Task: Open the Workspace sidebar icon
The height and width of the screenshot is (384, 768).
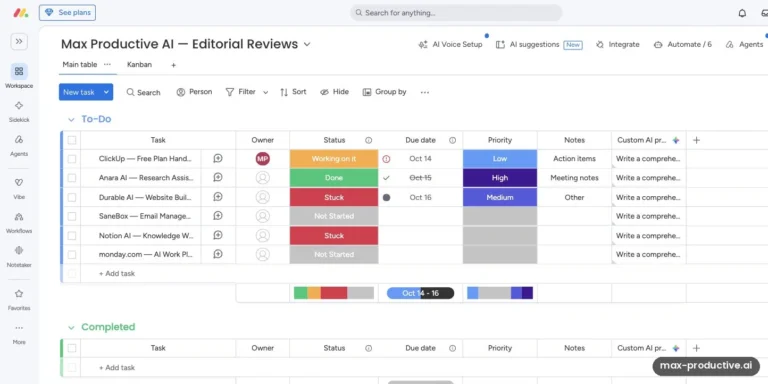Action: (19, 72)
